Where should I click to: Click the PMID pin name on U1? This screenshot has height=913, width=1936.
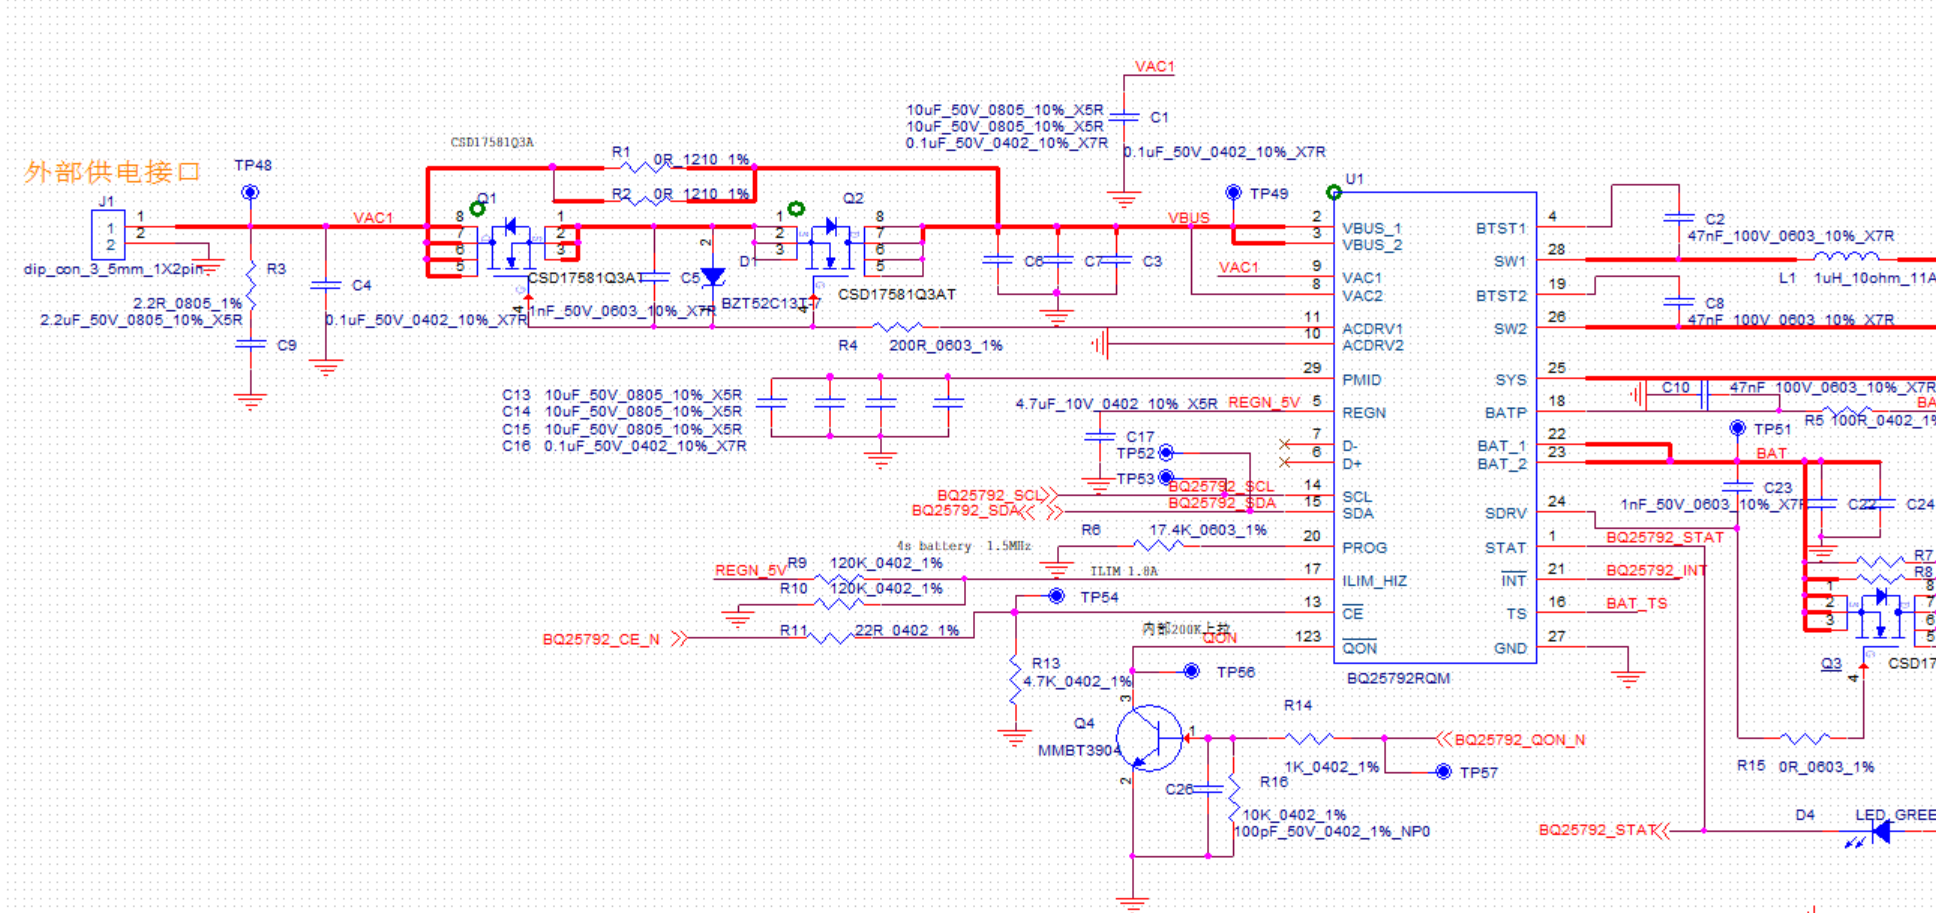click(x=1362, y=380)
